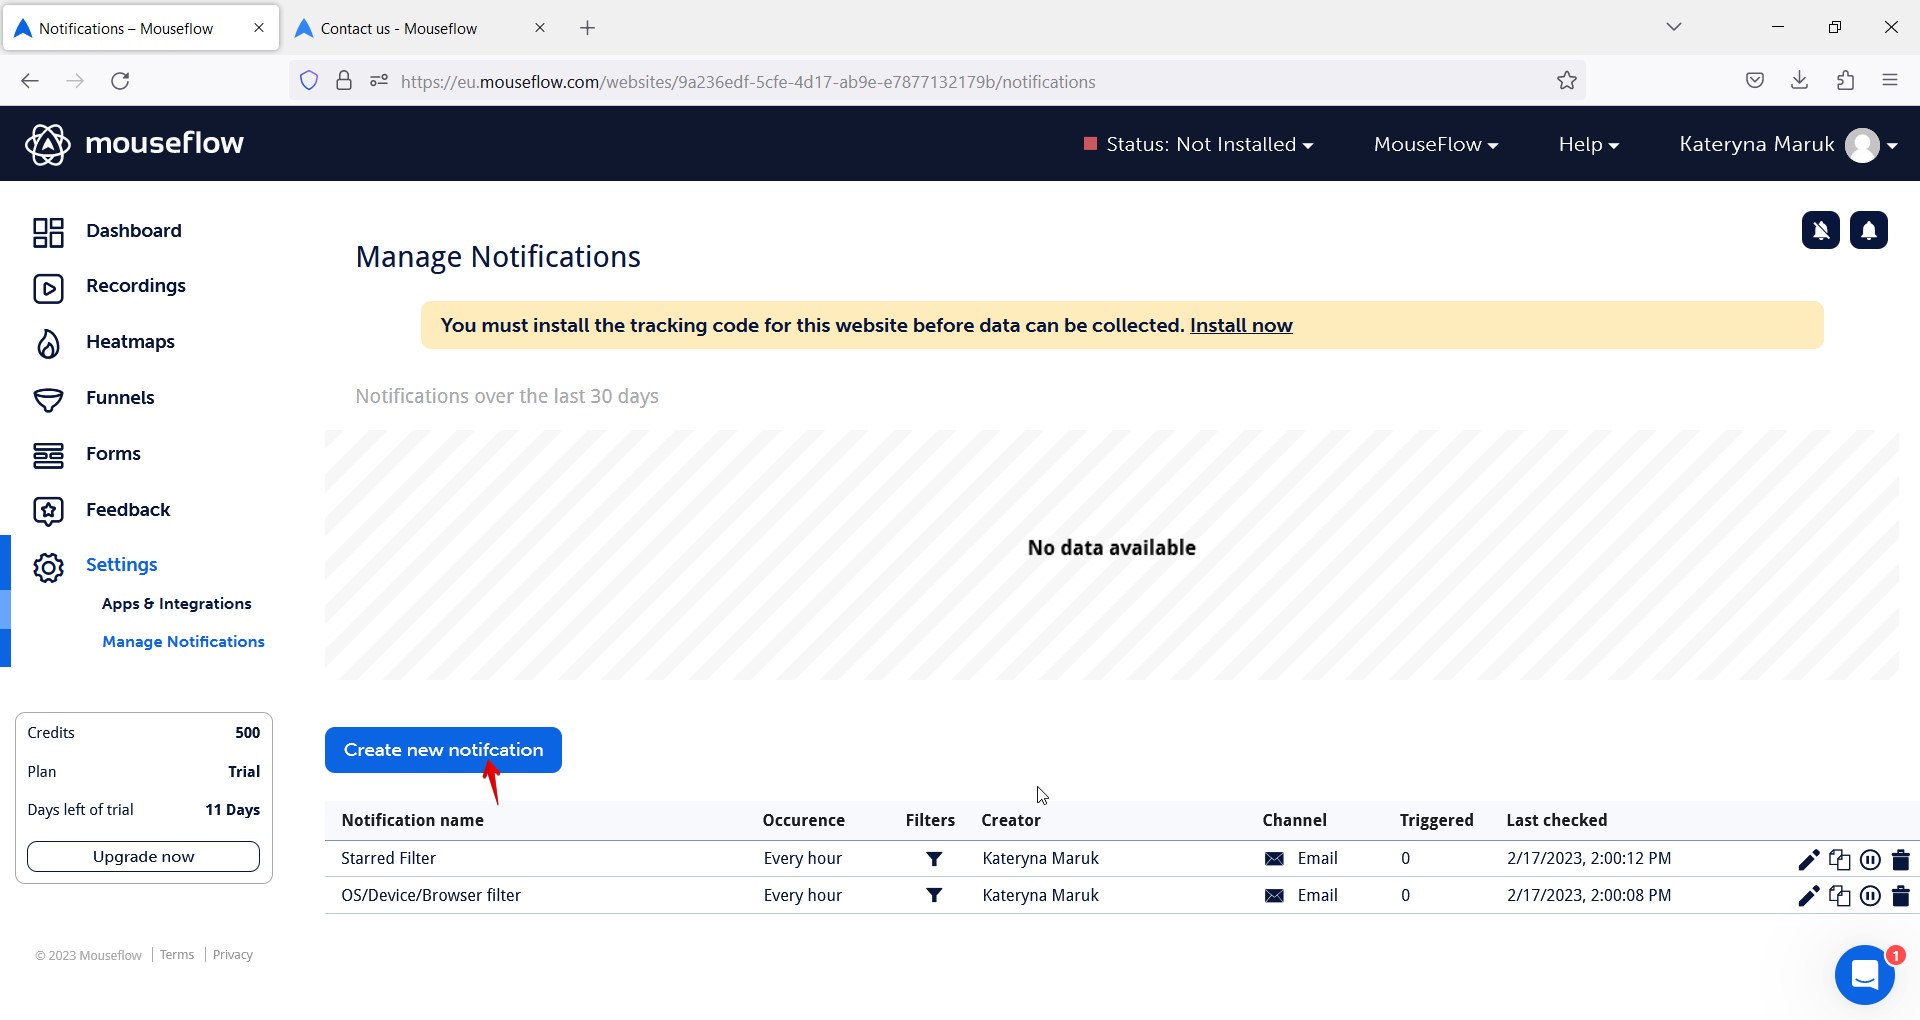Pause the Starred Filter notification
This screenshot has width=1920, height=1020.
(1870, 859)
